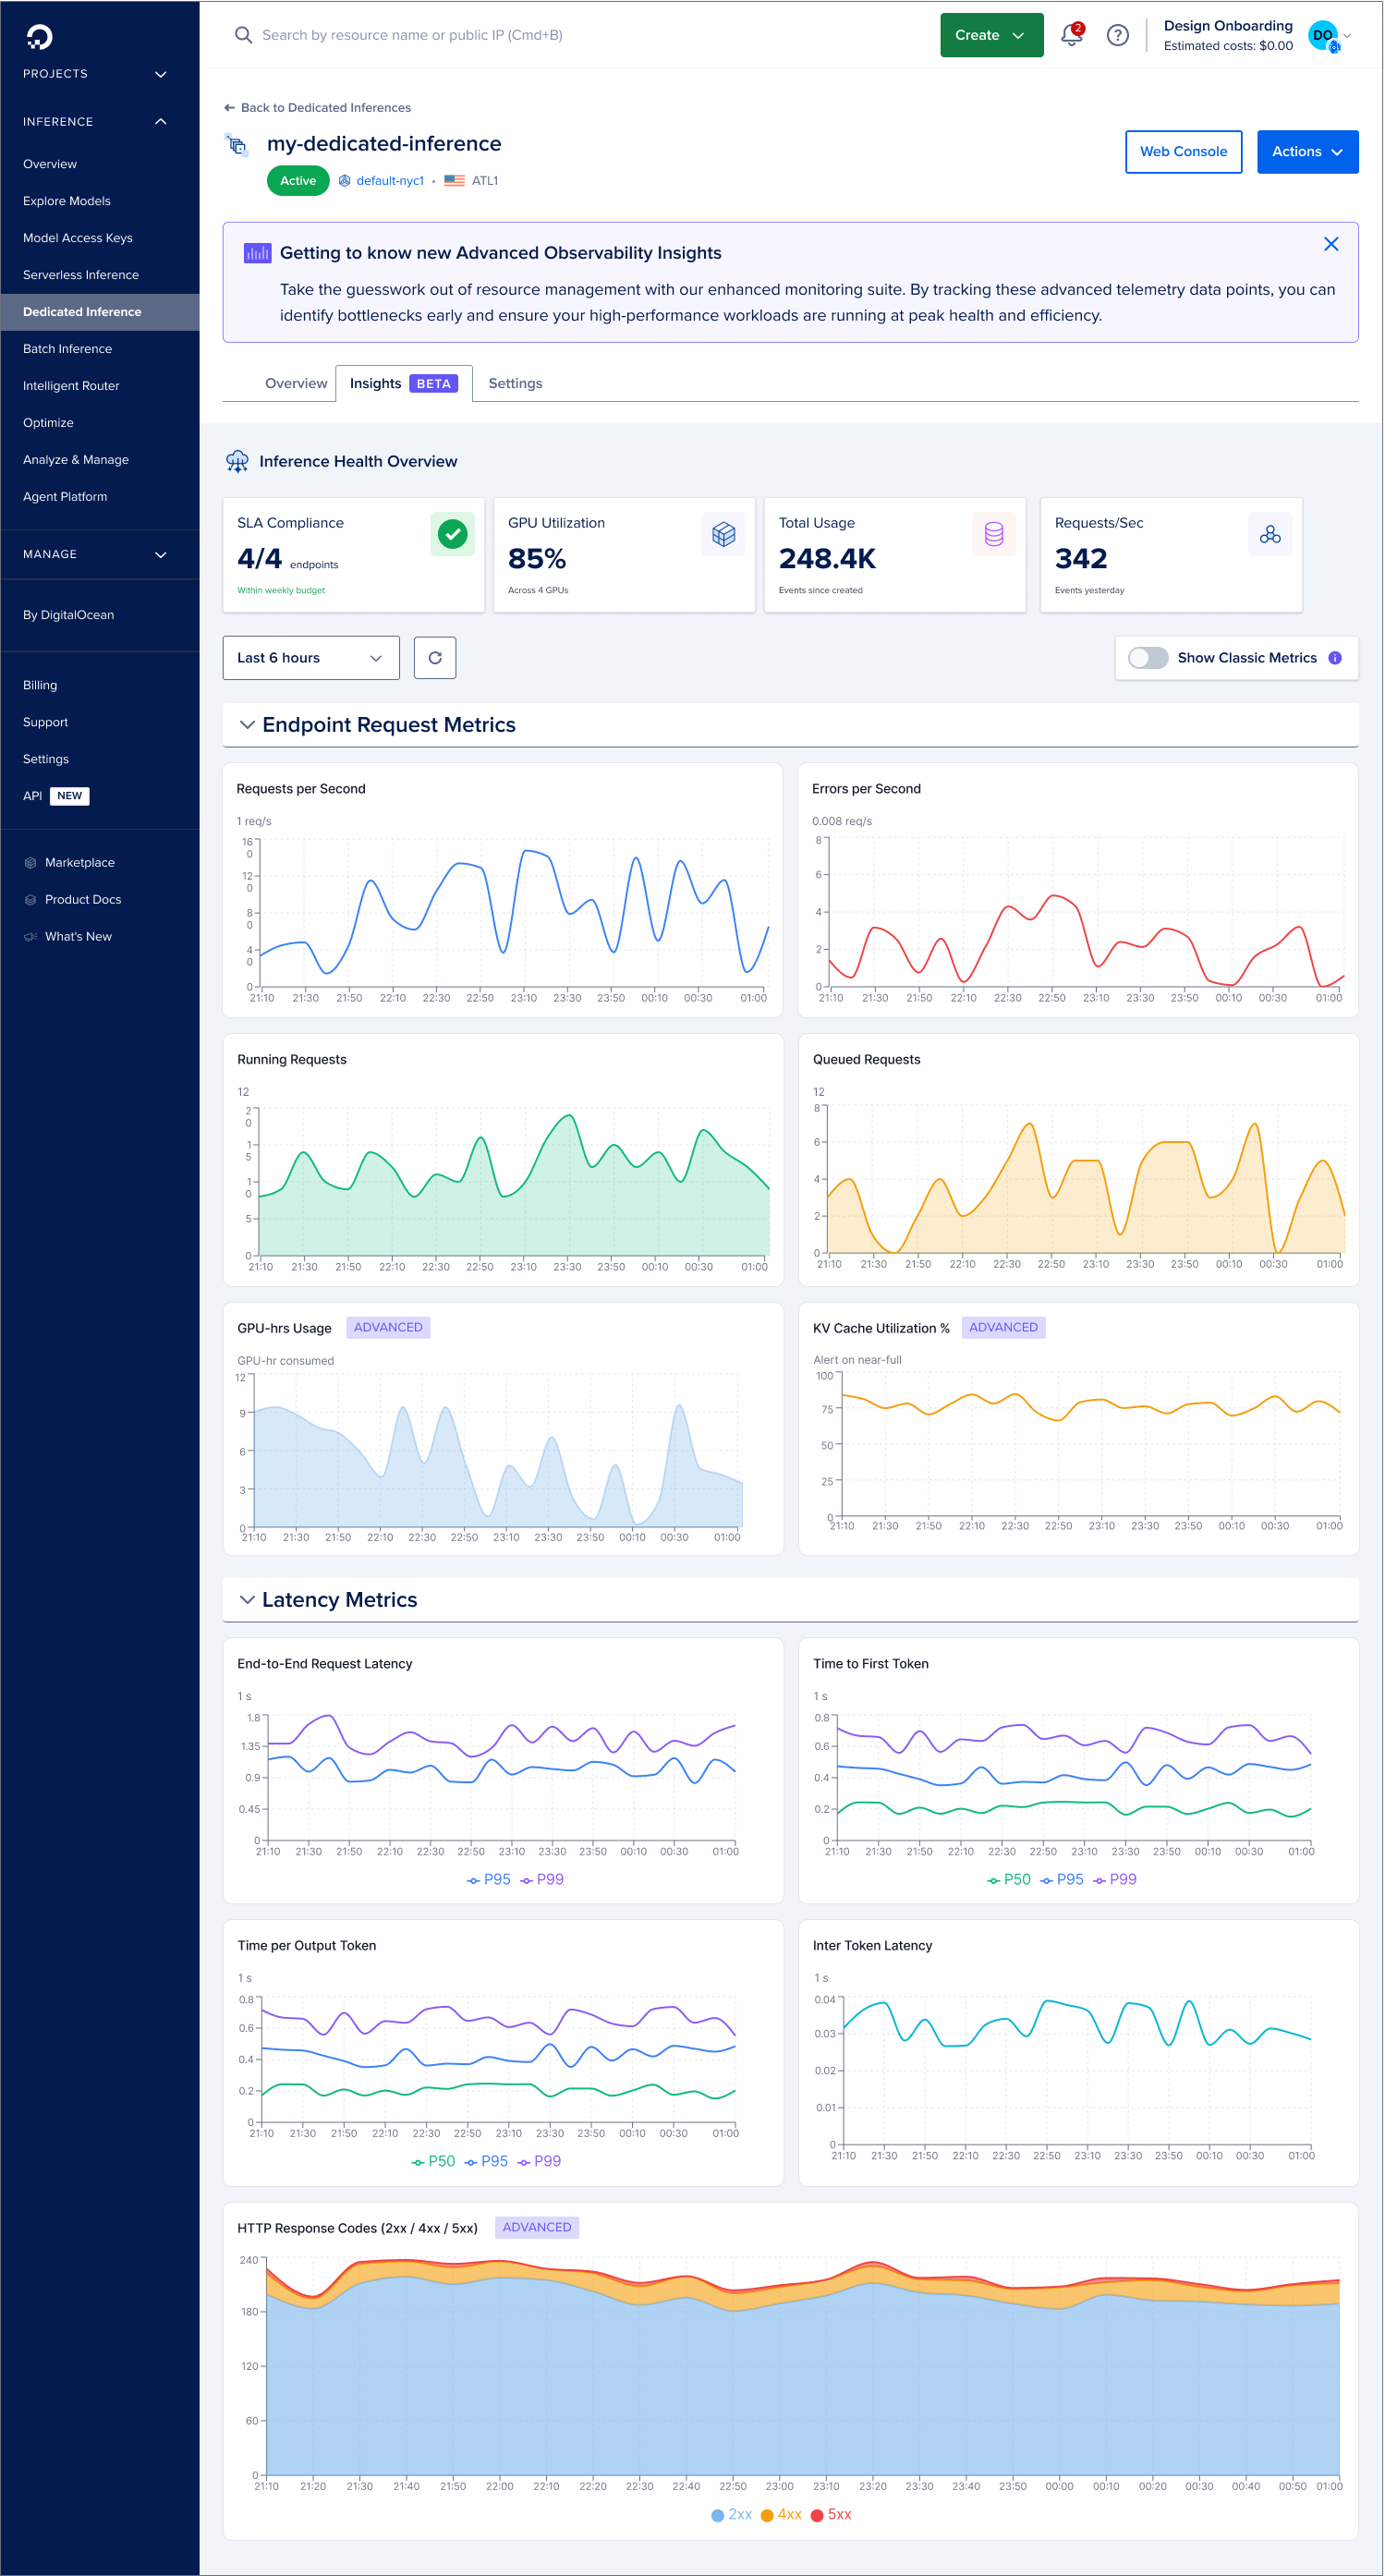Screen dimensions: 1385x2576
Task: Click the Web Console button
Action: pyautogui.click(x=1183, y=152)
